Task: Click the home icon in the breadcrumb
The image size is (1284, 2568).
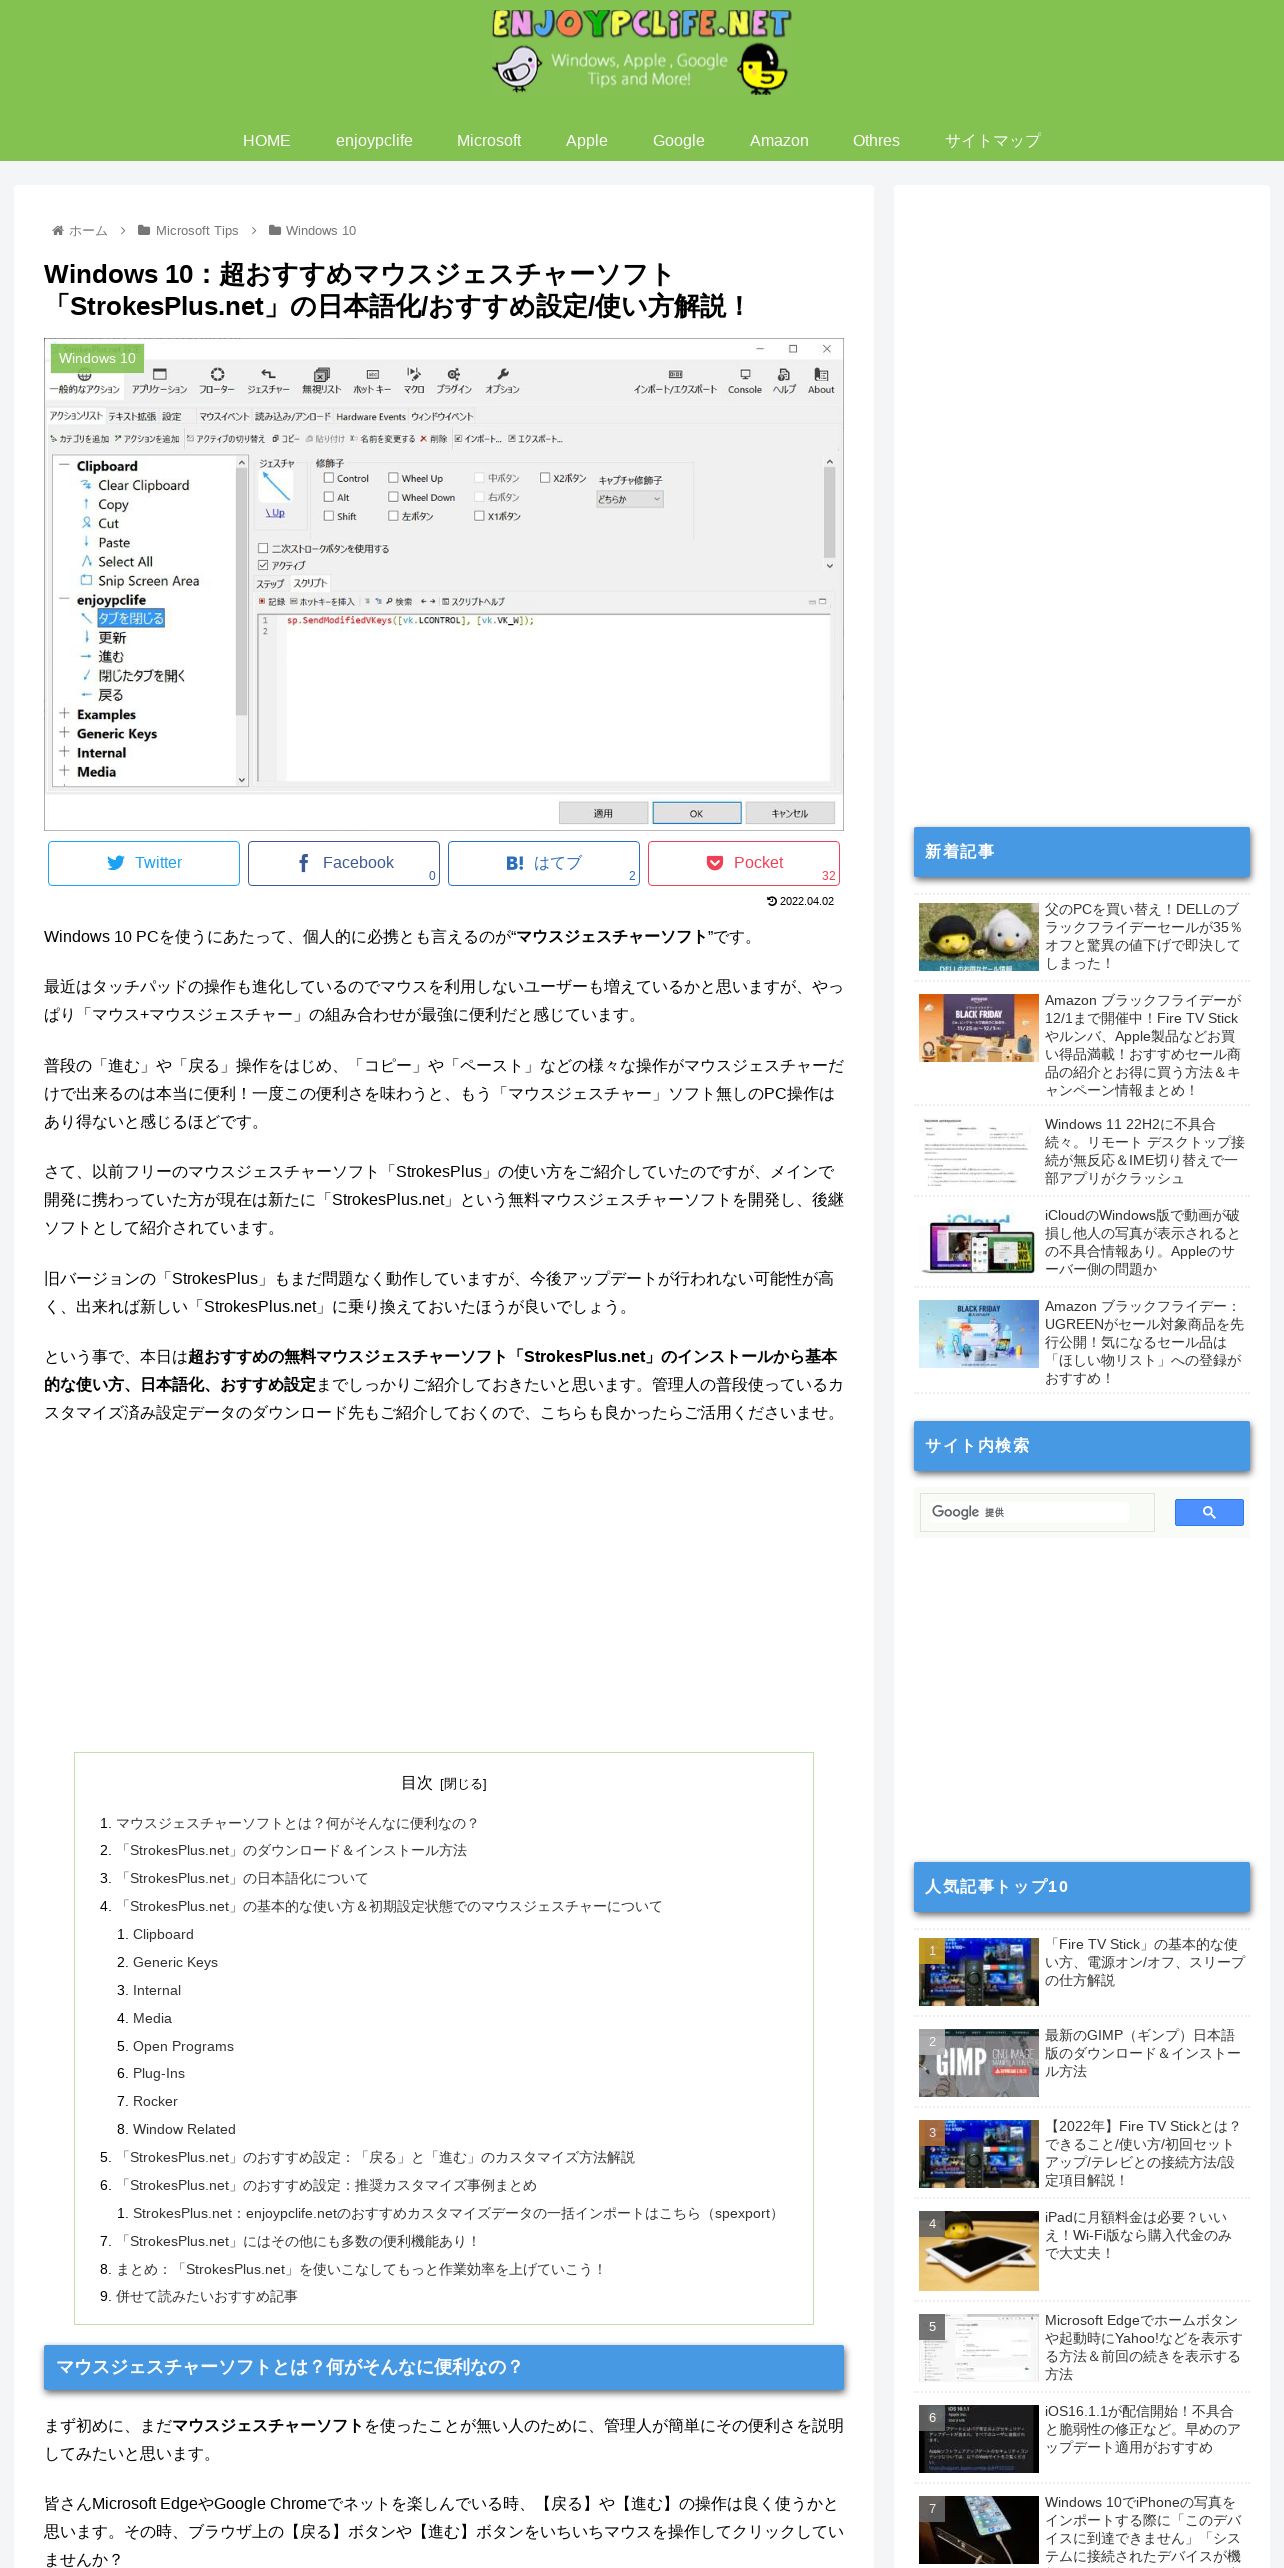Action: tap(58, 230)
